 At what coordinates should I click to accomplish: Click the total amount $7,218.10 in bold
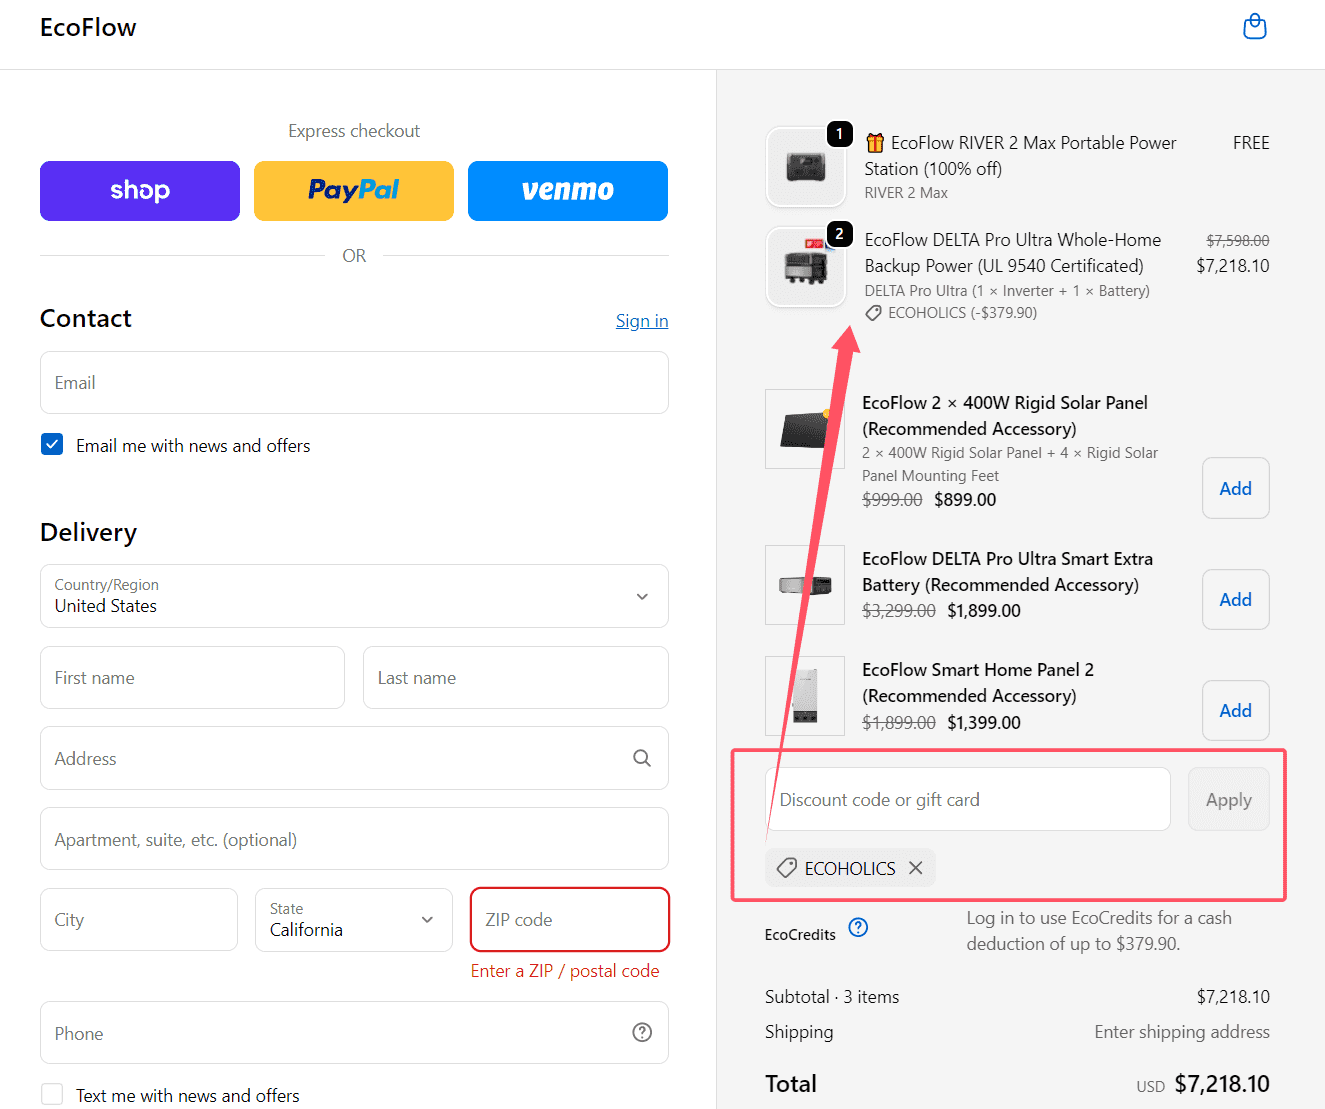[1222, 1084]
